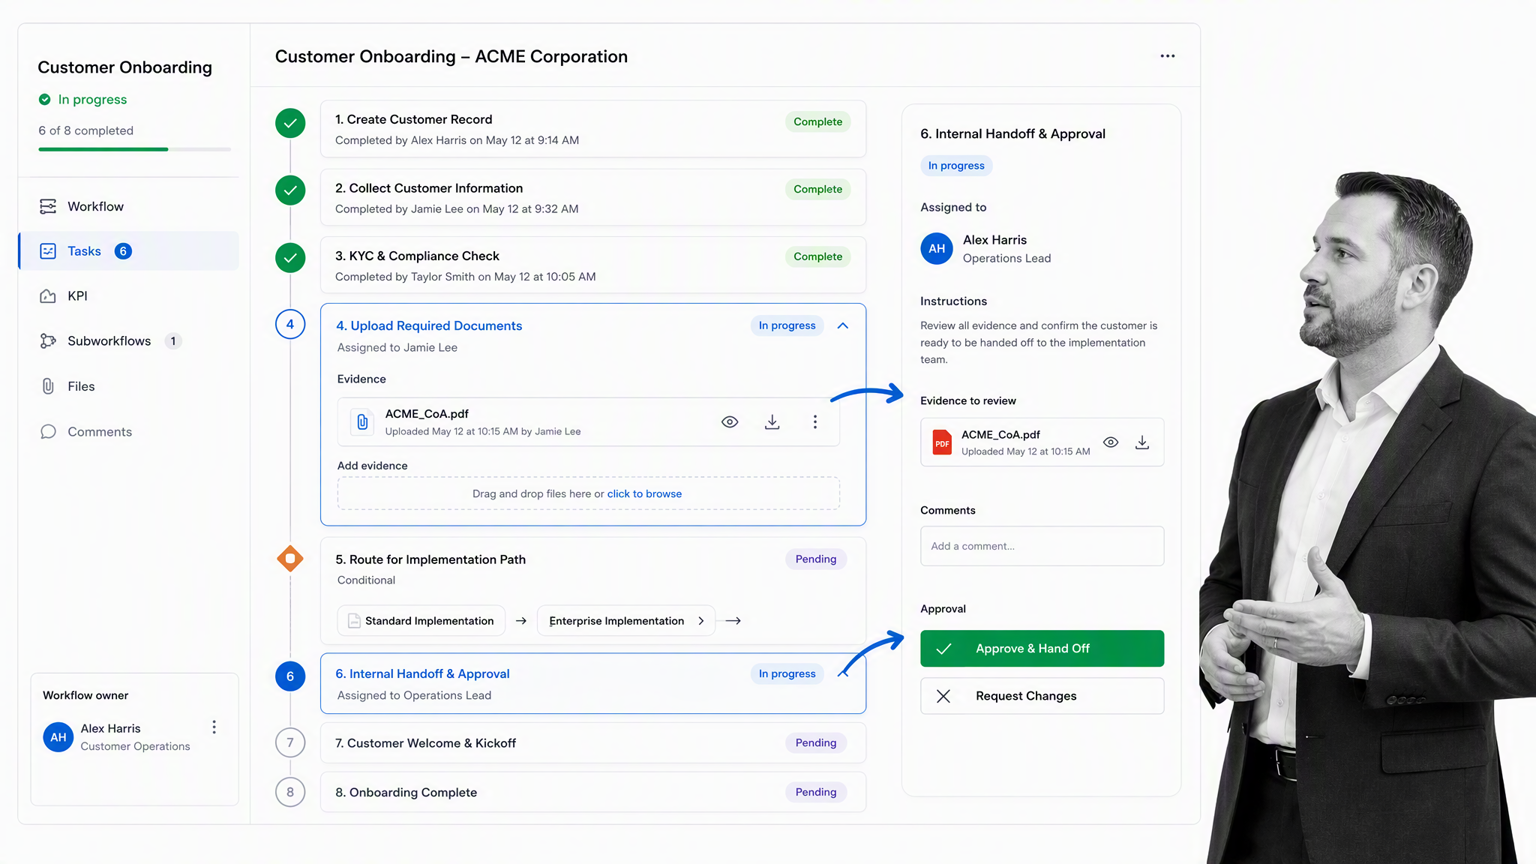Select the Tasks sidebar item
Screen dimensions: 1536x864
pos(128,251)
